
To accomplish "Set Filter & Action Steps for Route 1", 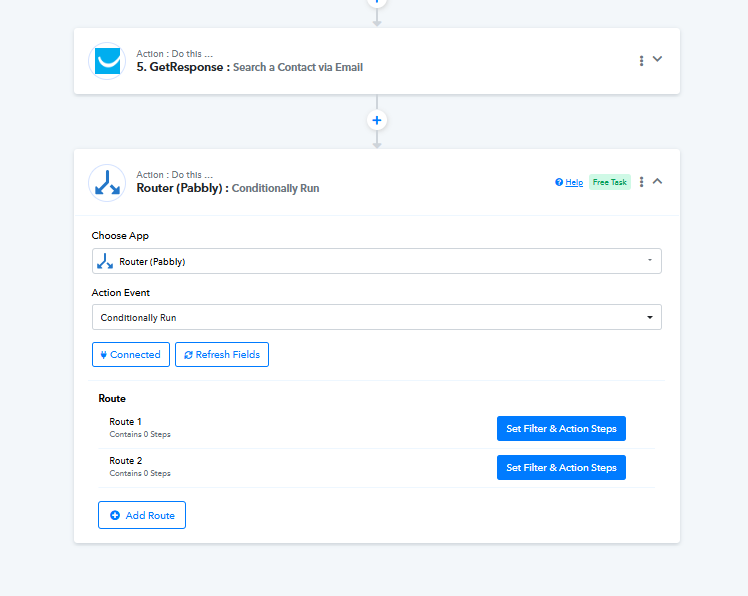I will pos(561,428).
